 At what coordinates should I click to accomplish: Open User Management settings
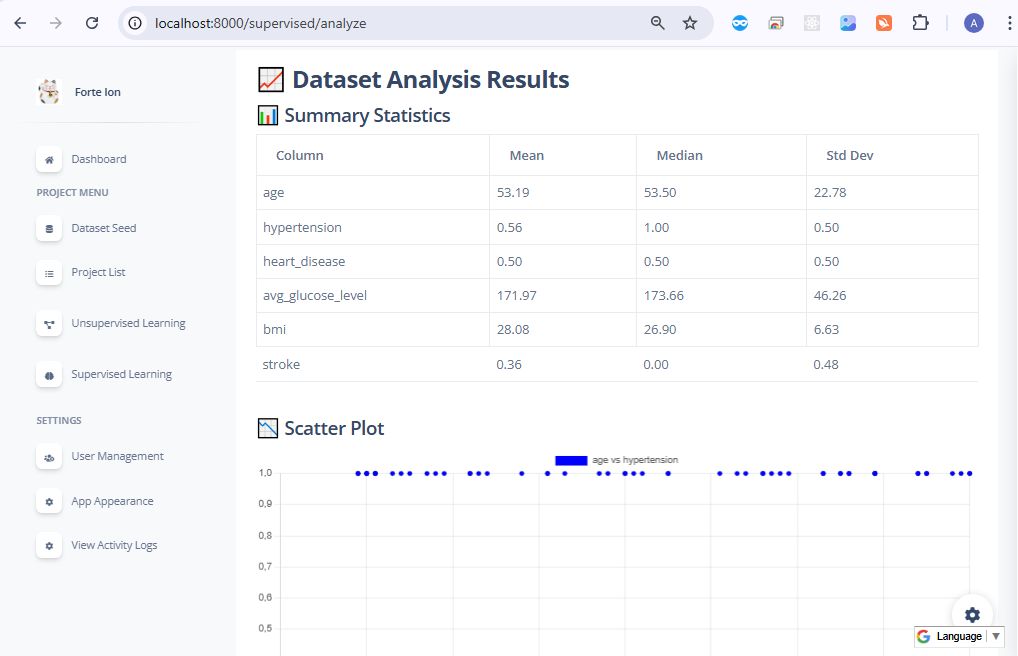pyautogui.click(x=118, y=456)
